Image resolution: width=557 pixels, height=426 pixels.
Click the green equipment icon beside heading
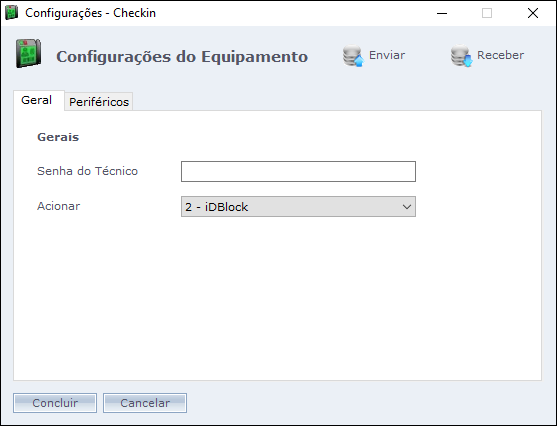28,54
